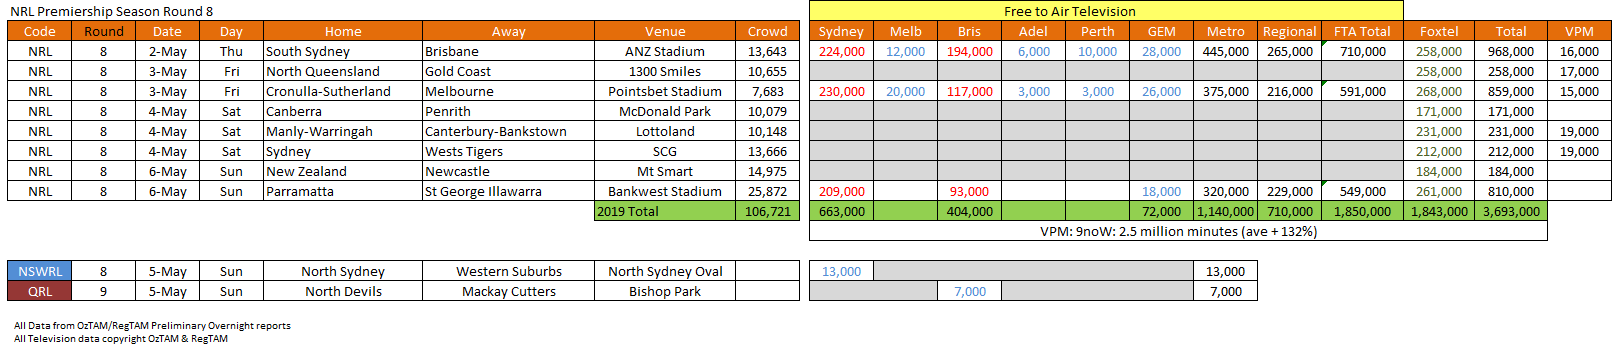1619x361 pixels.
Task: Click the '13,643' crowd cell
Action: [768, 51]
